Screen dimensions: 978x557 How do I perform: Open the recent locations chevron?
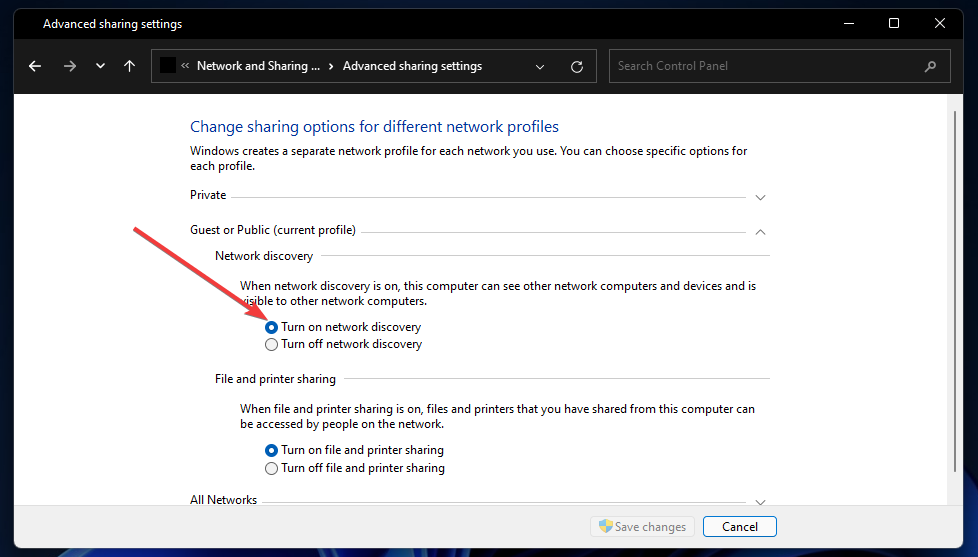click(x=100, y=66)
